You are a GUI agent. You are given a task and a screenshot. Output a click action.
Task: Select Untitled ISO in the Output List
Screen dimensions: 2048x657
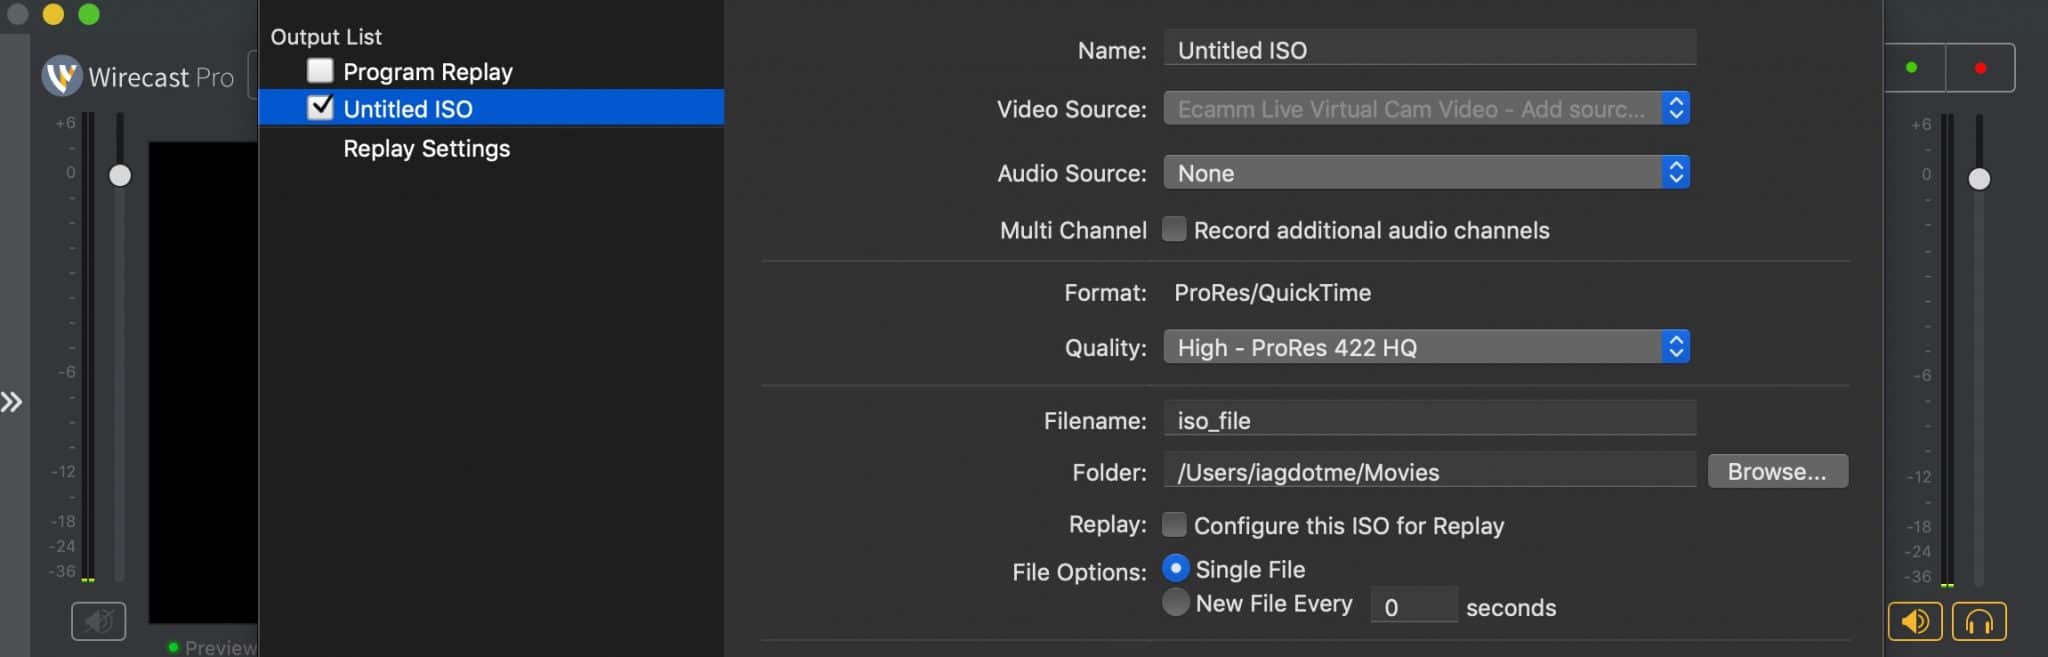pos(491,108)
